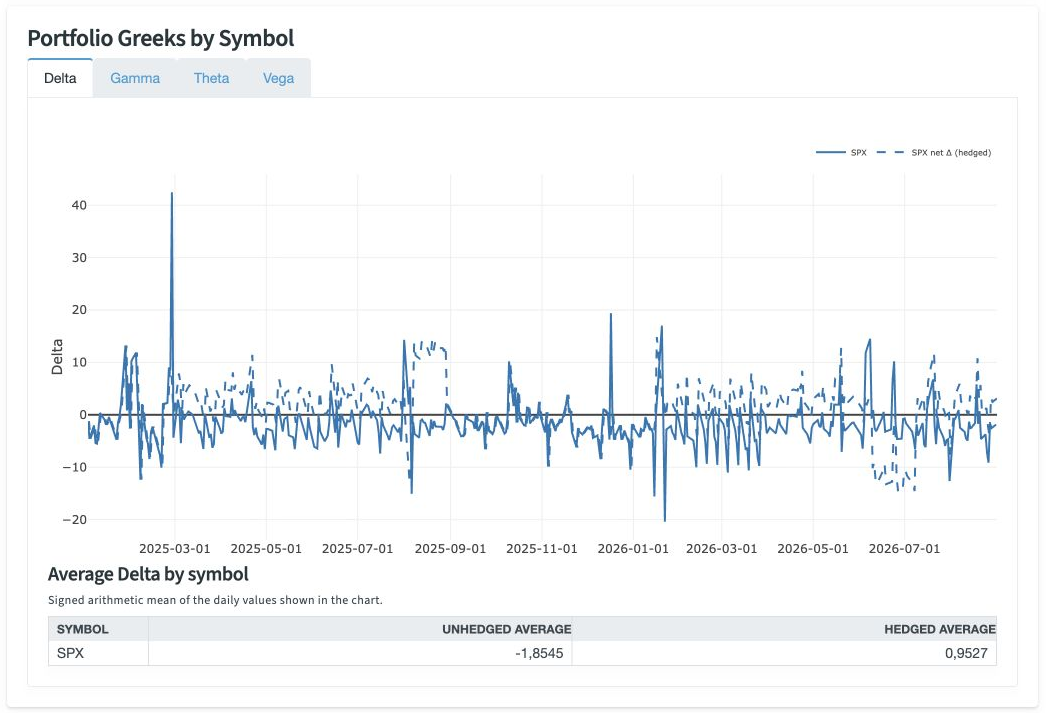Click the 2026-01-01 x-axis label
The height and width of the screenshot is (713, 1046).
tap(632, 548)
